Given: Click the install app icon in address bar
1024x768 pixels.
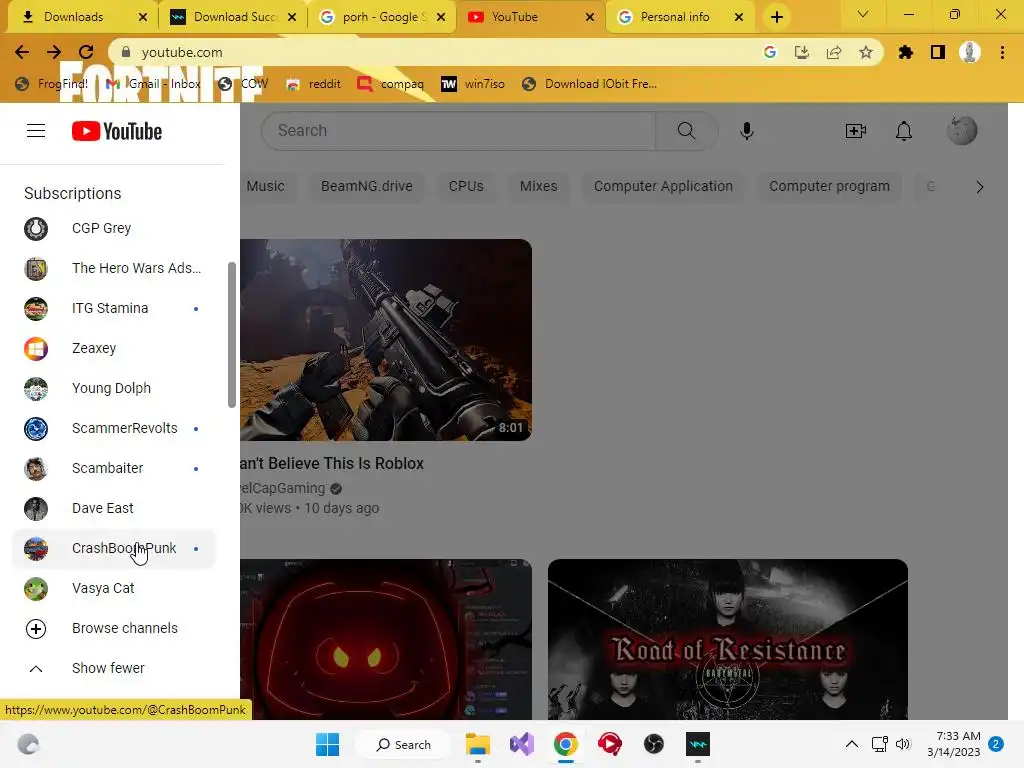Looking at the screenshot, I should tap(802, 52).
